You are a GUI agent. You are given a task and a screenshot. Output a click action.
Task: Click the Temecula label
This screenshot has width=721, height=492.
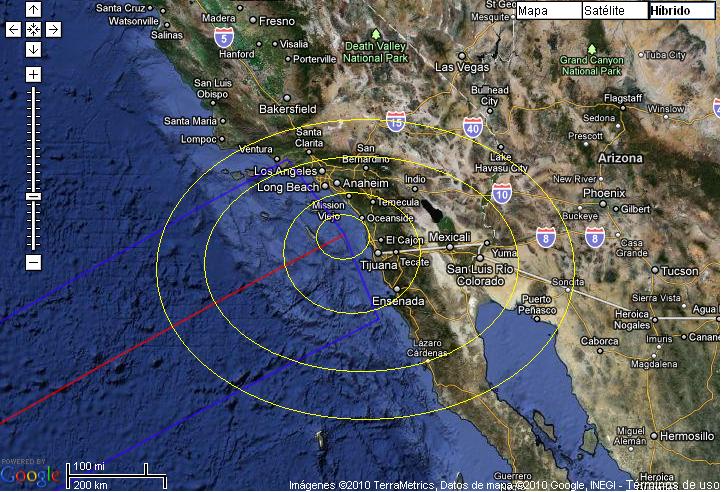398,202
